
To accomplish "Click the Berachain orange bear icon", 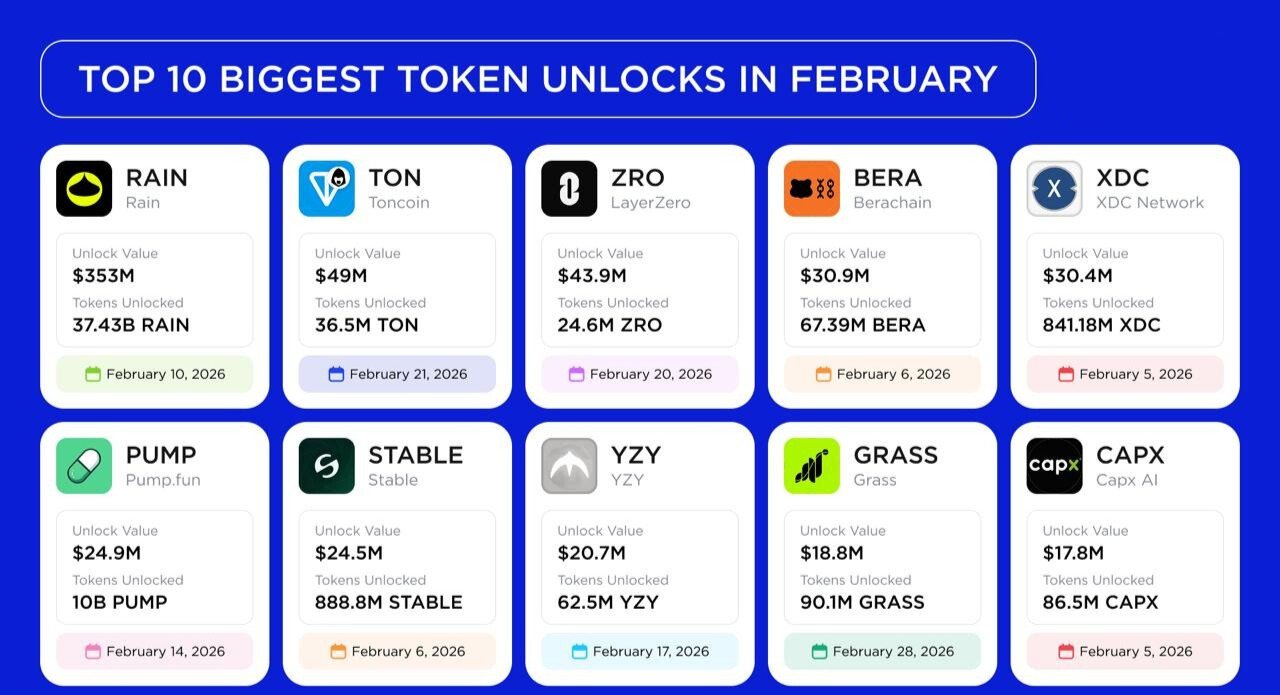I will pos(812,189).
